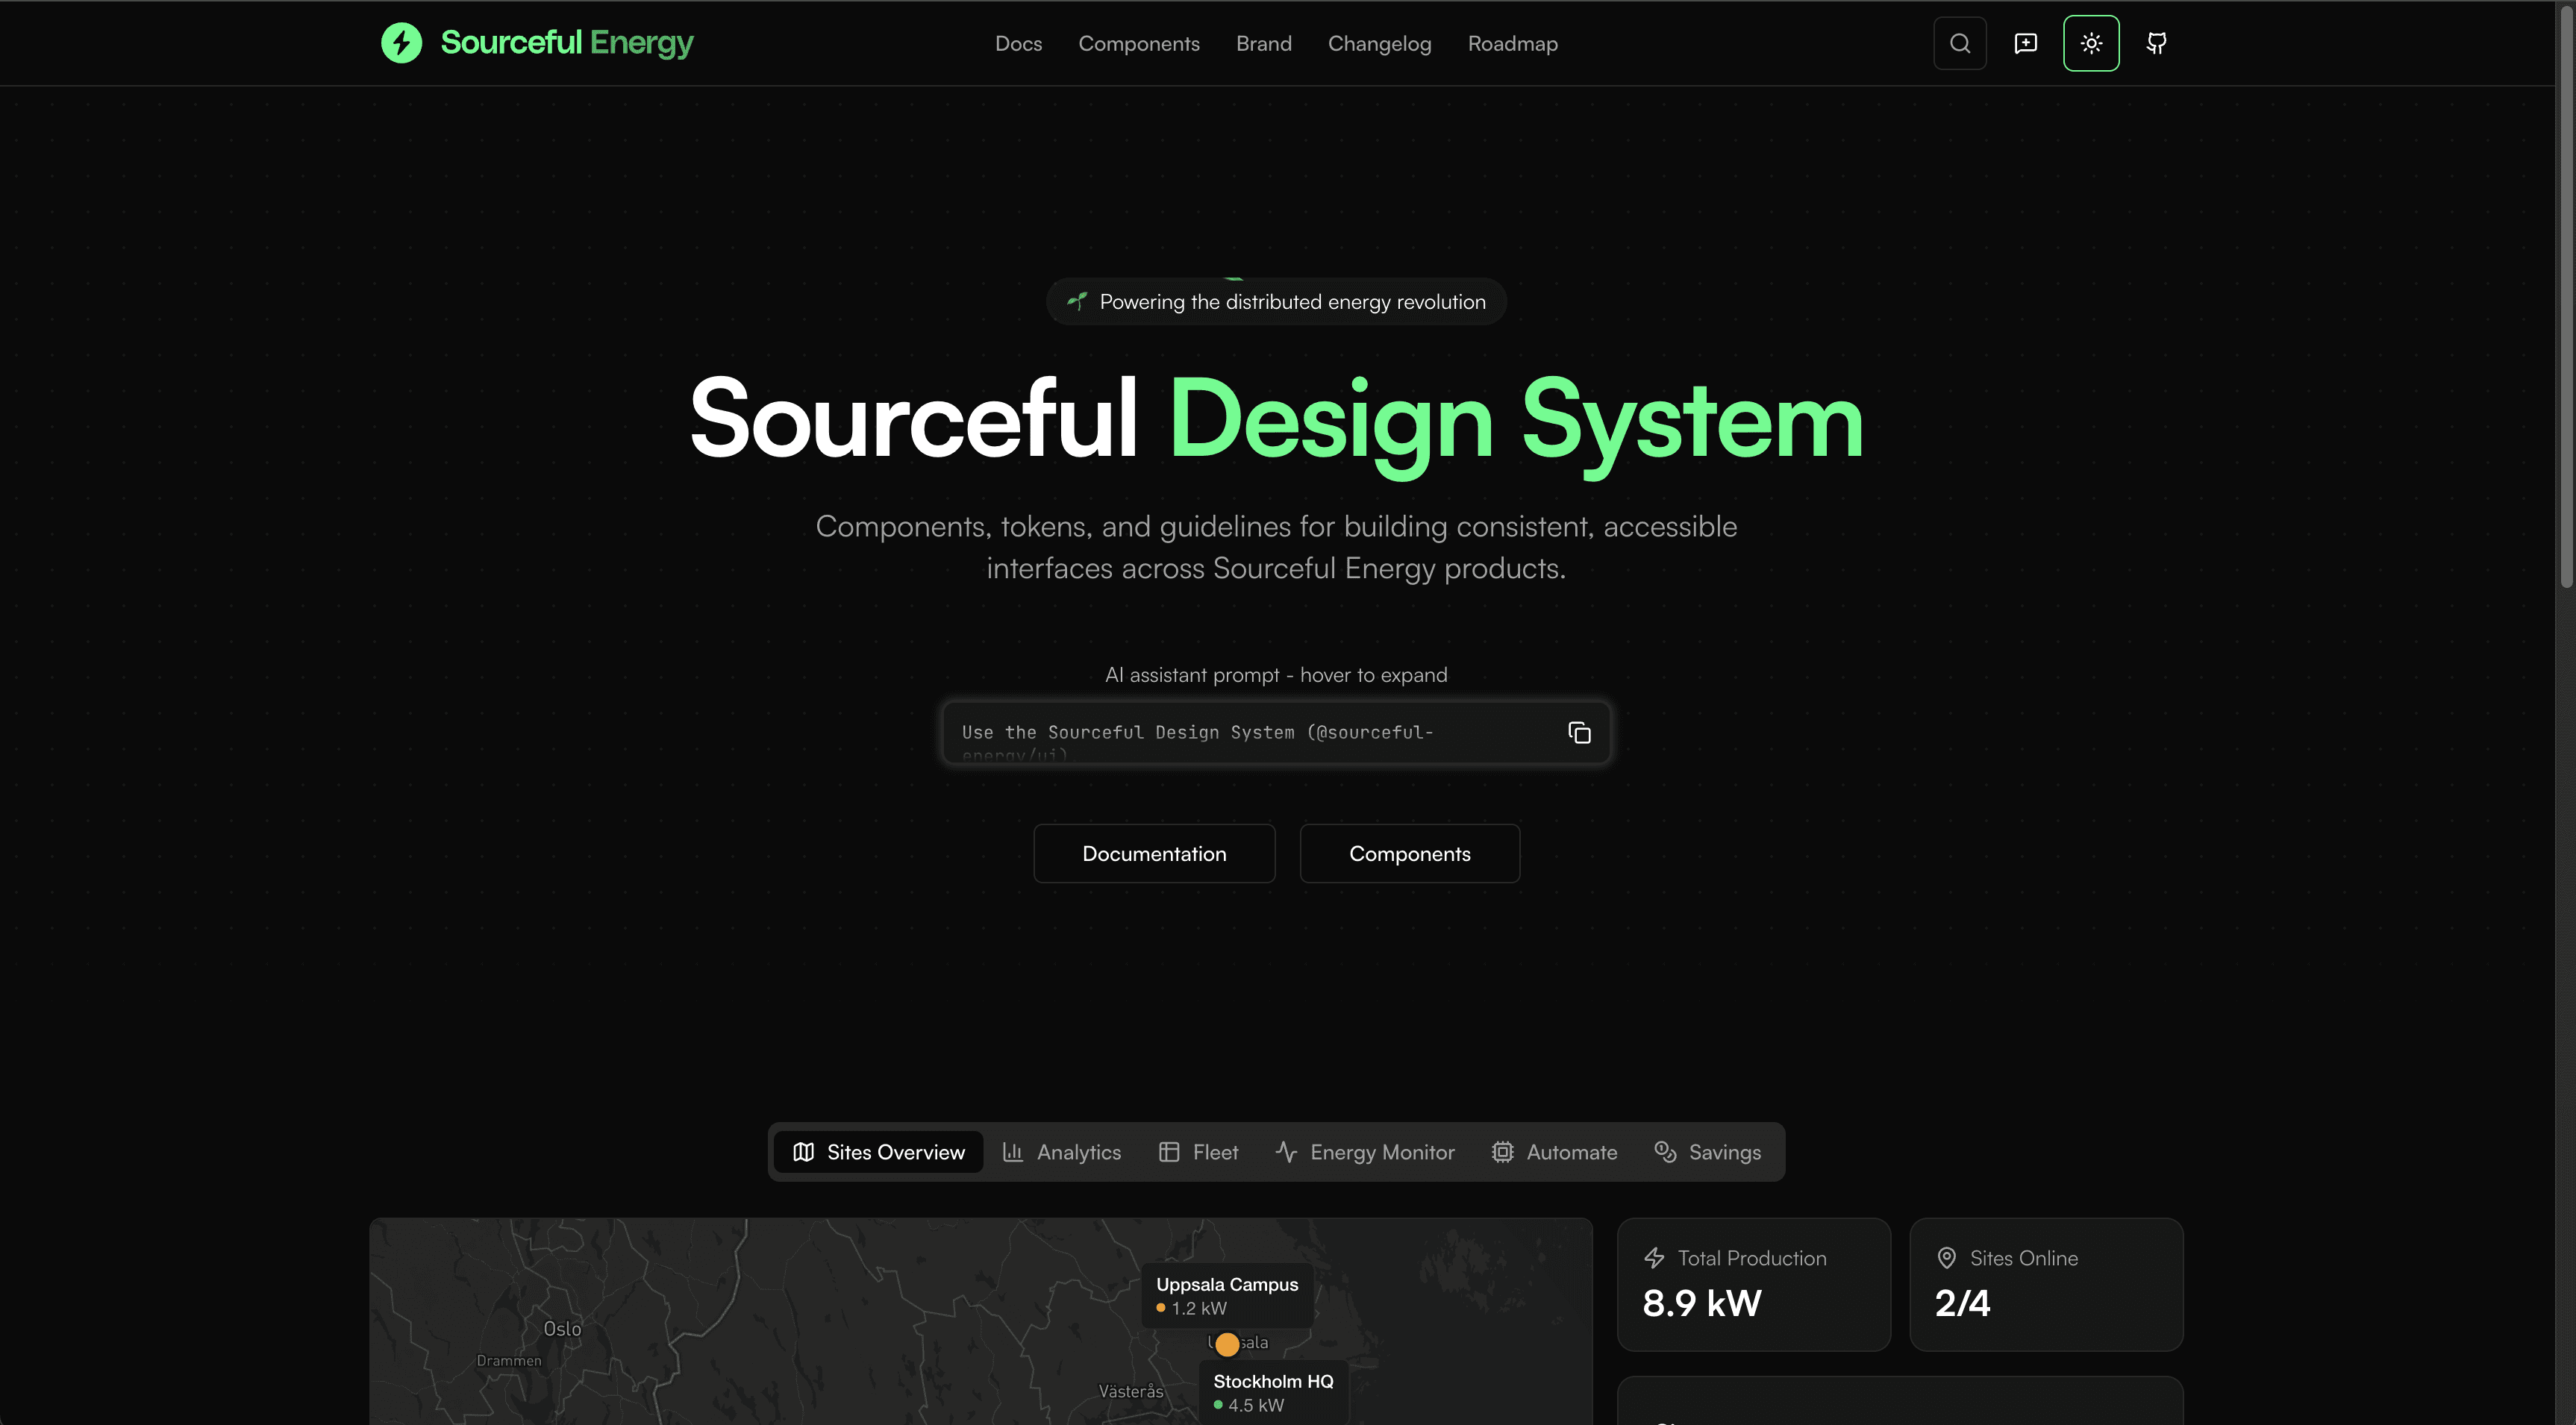Click the Total Production bolt icon

pos(1654,1258)
